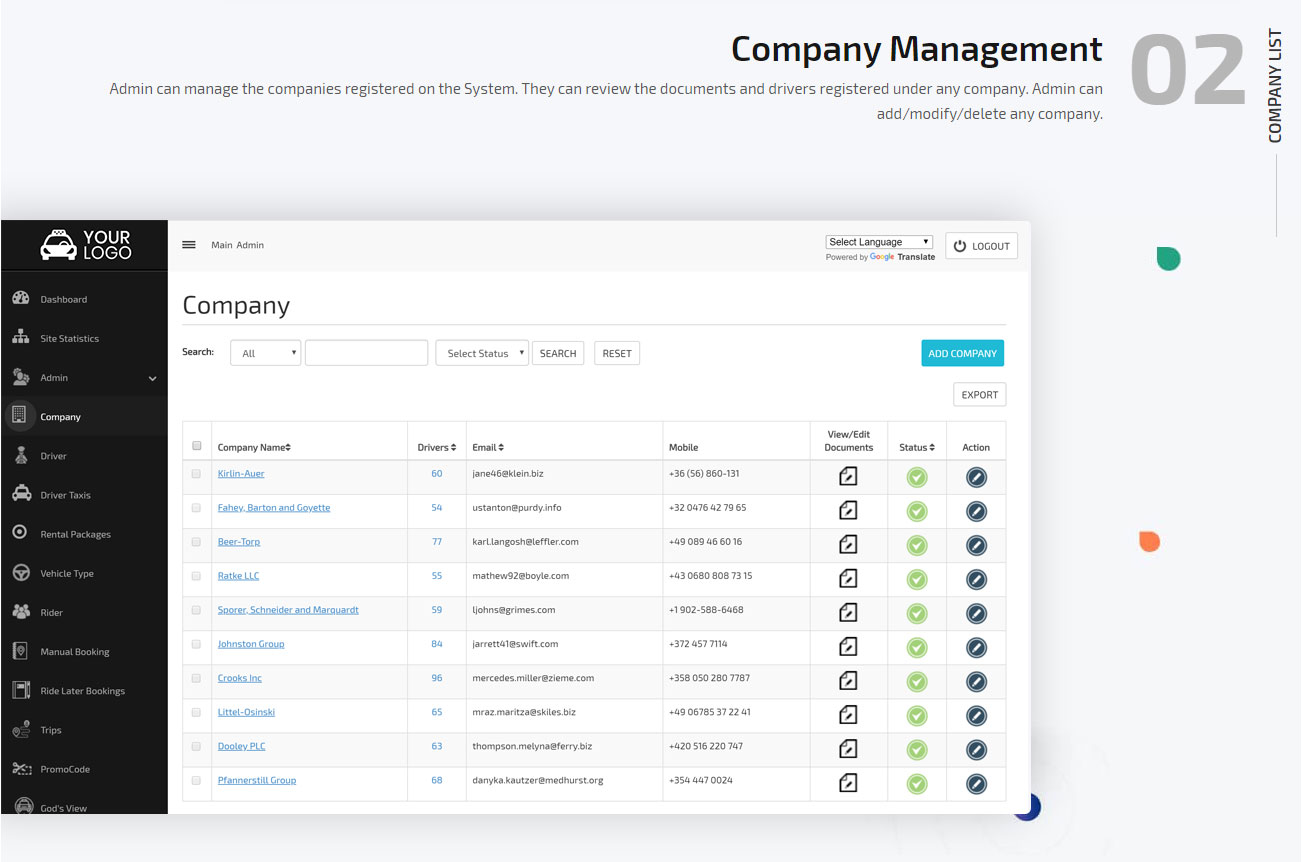Image resolution: width=1302 pixels, height=862 pixels.
Task: Open the Dooley PLC company link
Action: [x=241, y=745]
